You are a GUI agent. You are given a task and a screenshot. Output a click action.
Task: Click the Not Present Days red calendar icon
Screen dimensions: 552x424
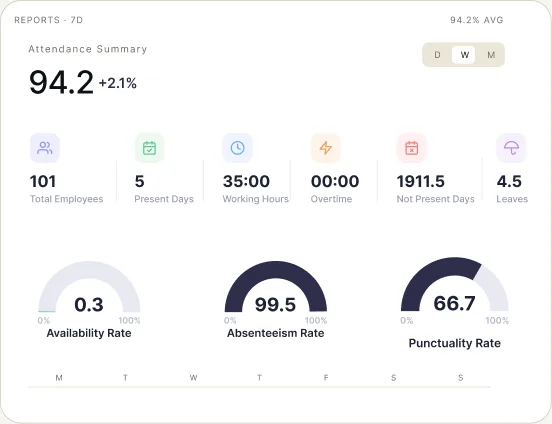point(412,148)
